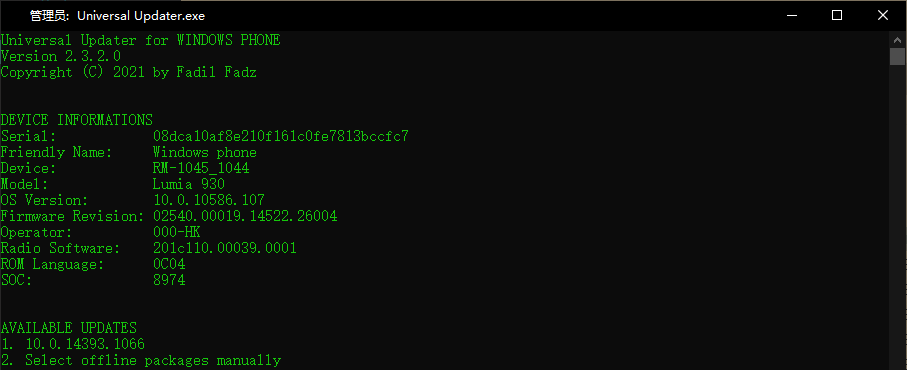Click the serial number value

(x=281, y=136)
